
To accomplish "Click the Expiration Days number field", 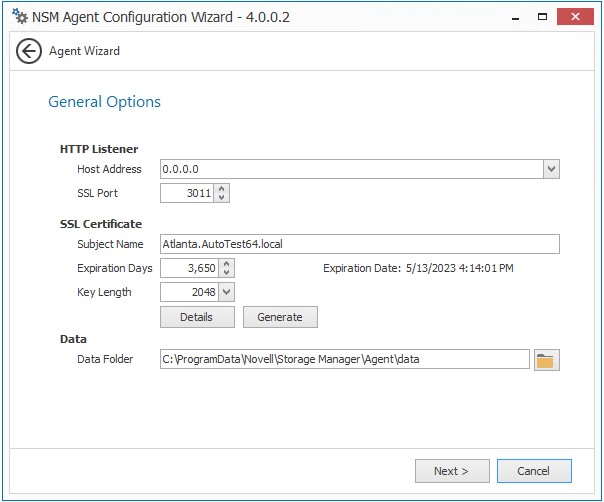I will point(189,268).
